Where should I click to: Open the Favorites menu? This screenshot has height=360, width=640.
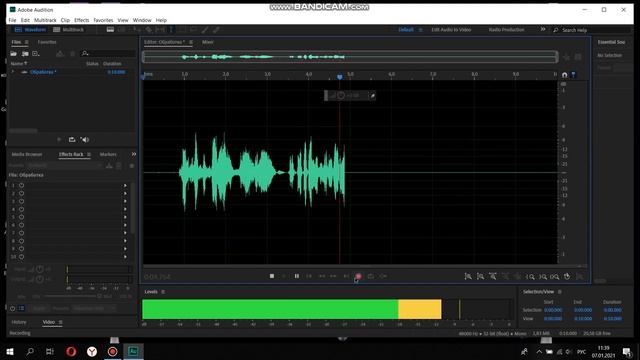click(x=103, y=20)
